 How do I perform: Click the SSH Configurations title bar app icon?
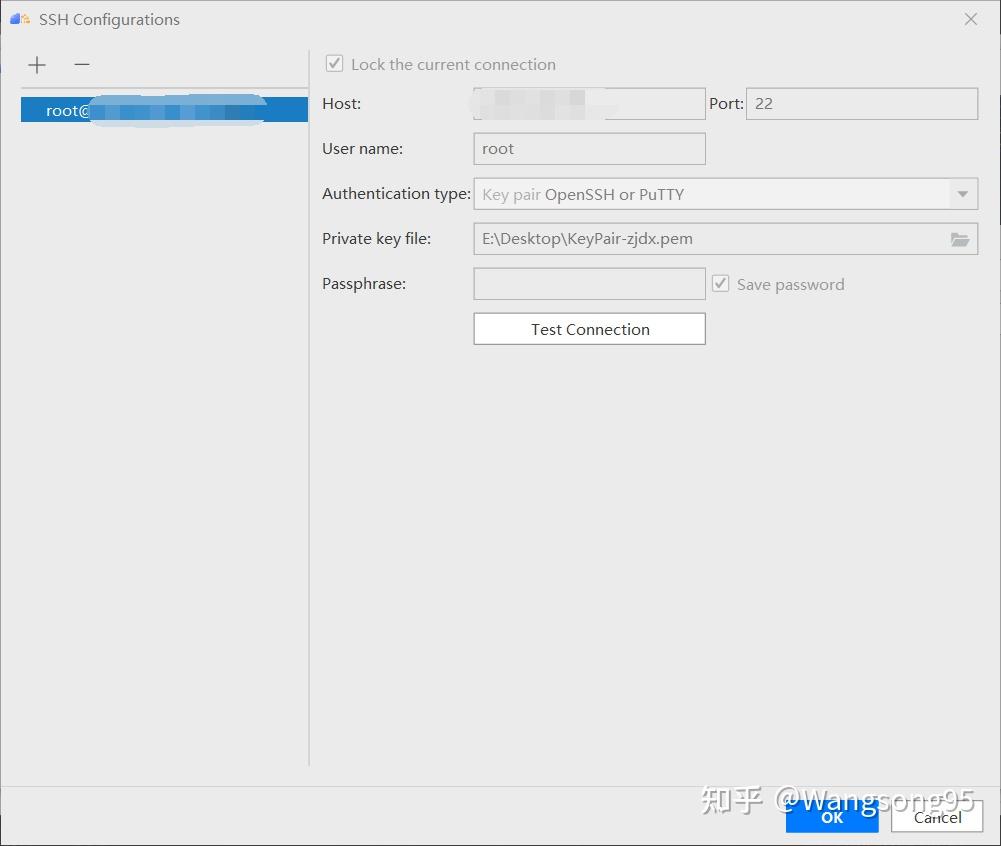click(x=20, y=19)
